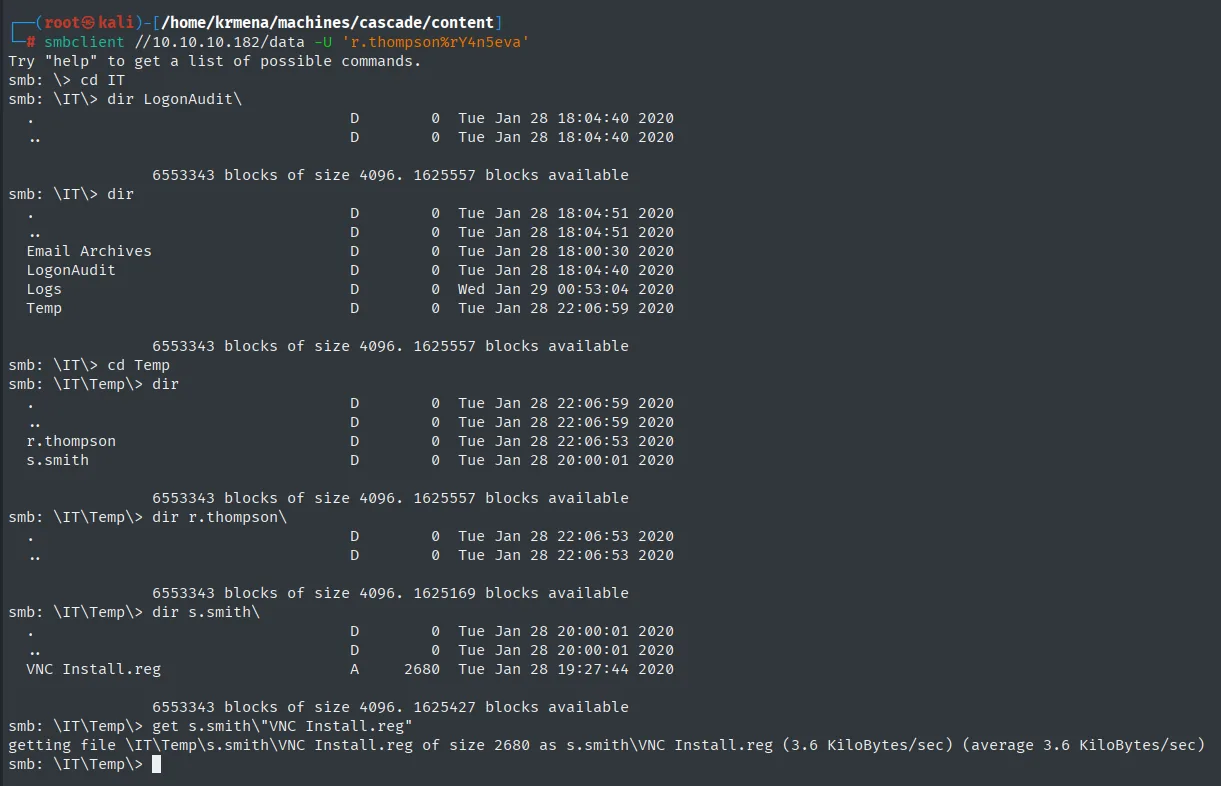1221x786 pixels.
Task: Click the 'getting file' transfer output line
Action: [606, 745]
